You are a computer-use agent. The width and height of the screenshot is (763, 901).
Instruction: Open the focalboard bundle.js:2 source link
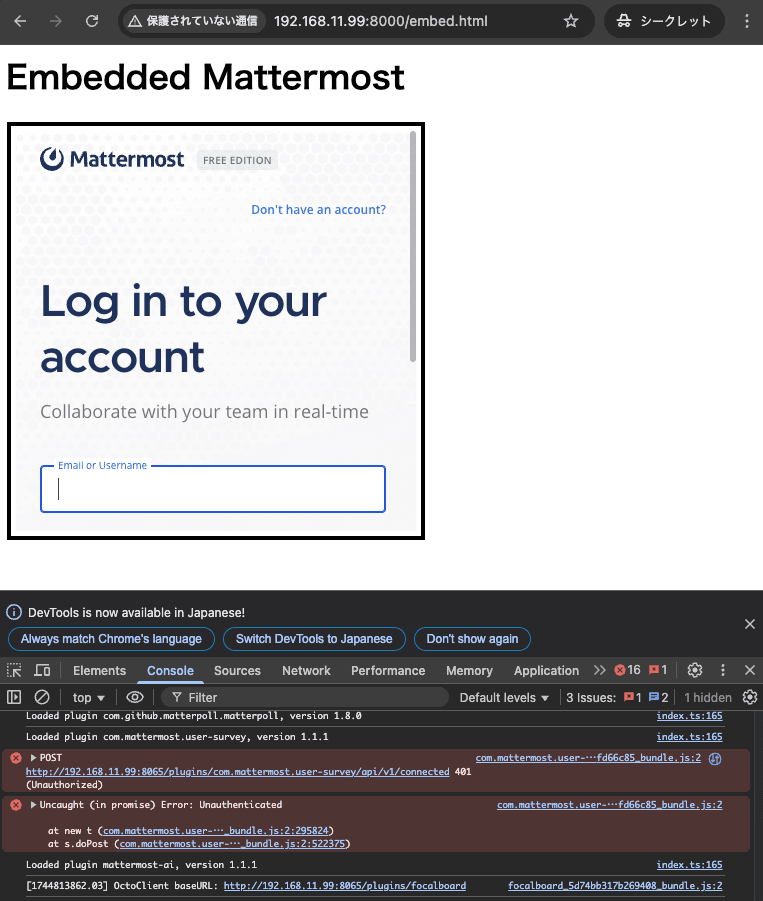(615, 886)
